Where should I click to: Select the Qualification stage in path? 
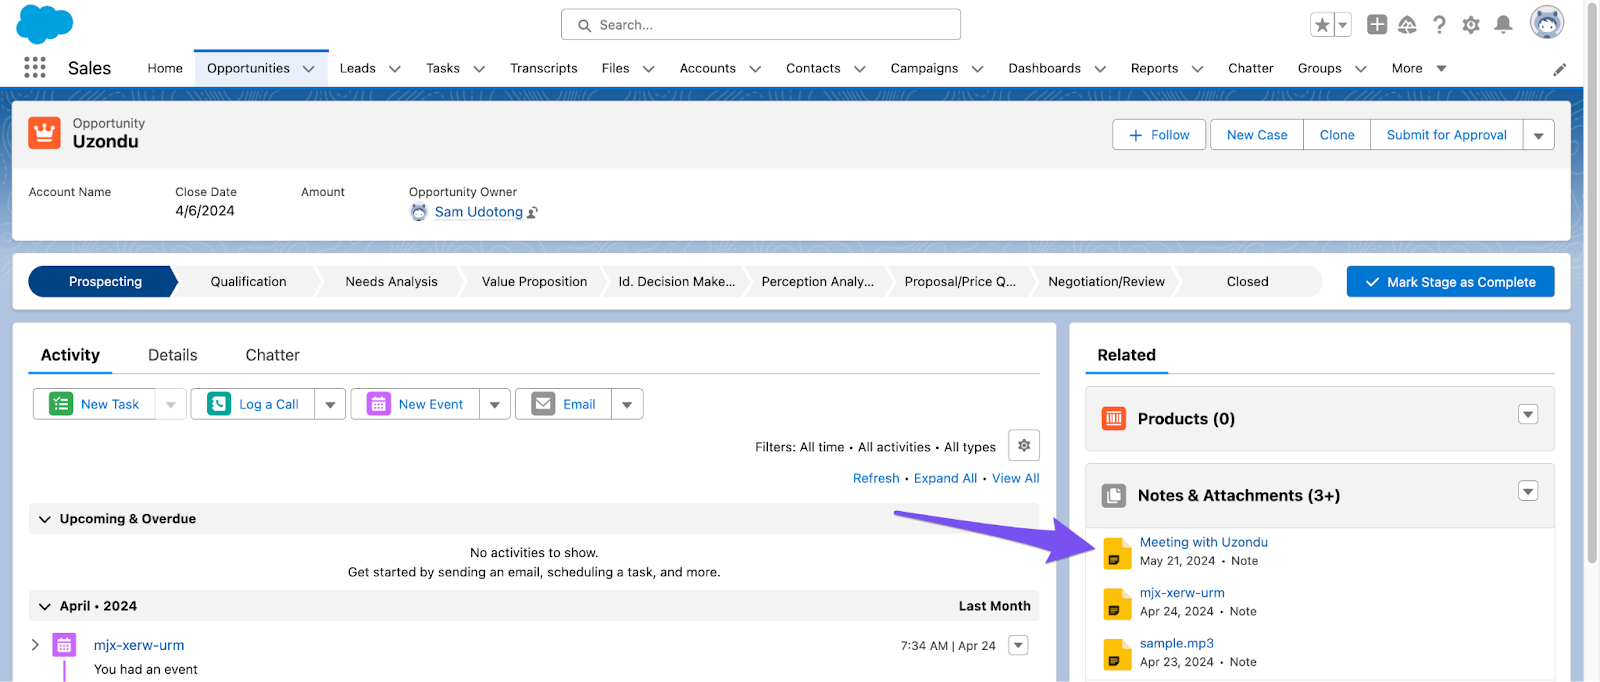pyautogui.click(x=248, y=282)
